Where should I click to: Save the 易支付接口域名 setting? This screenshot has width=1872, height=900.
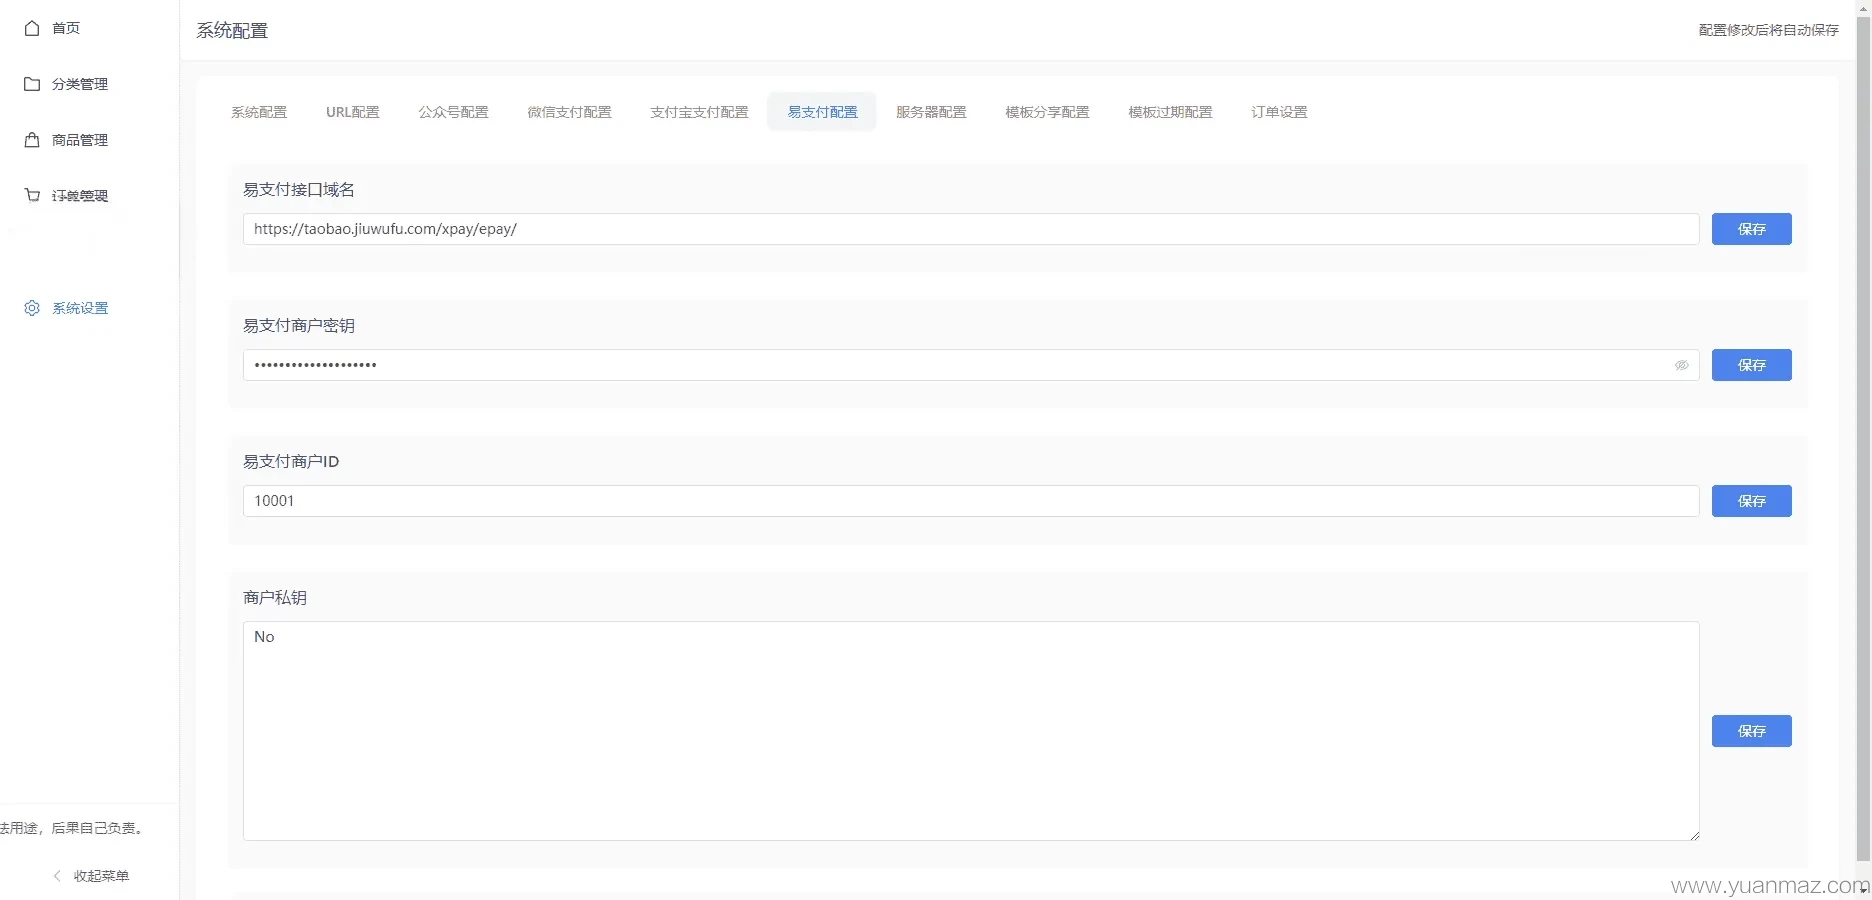[1752, 229]
